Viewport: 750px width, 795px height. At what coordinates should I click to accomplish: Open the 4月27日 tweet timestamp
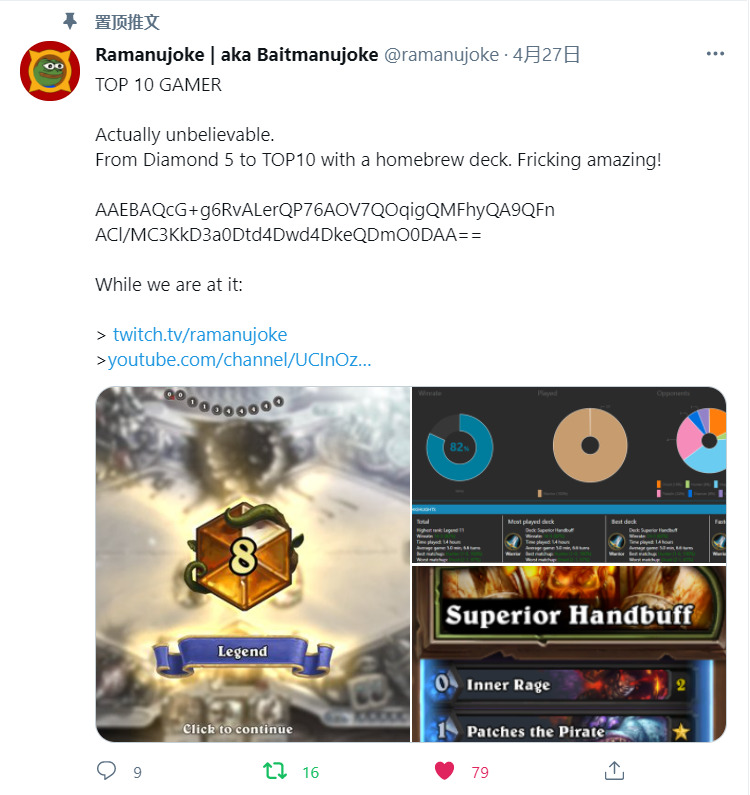pyautogui.click(x=546, y=55)
